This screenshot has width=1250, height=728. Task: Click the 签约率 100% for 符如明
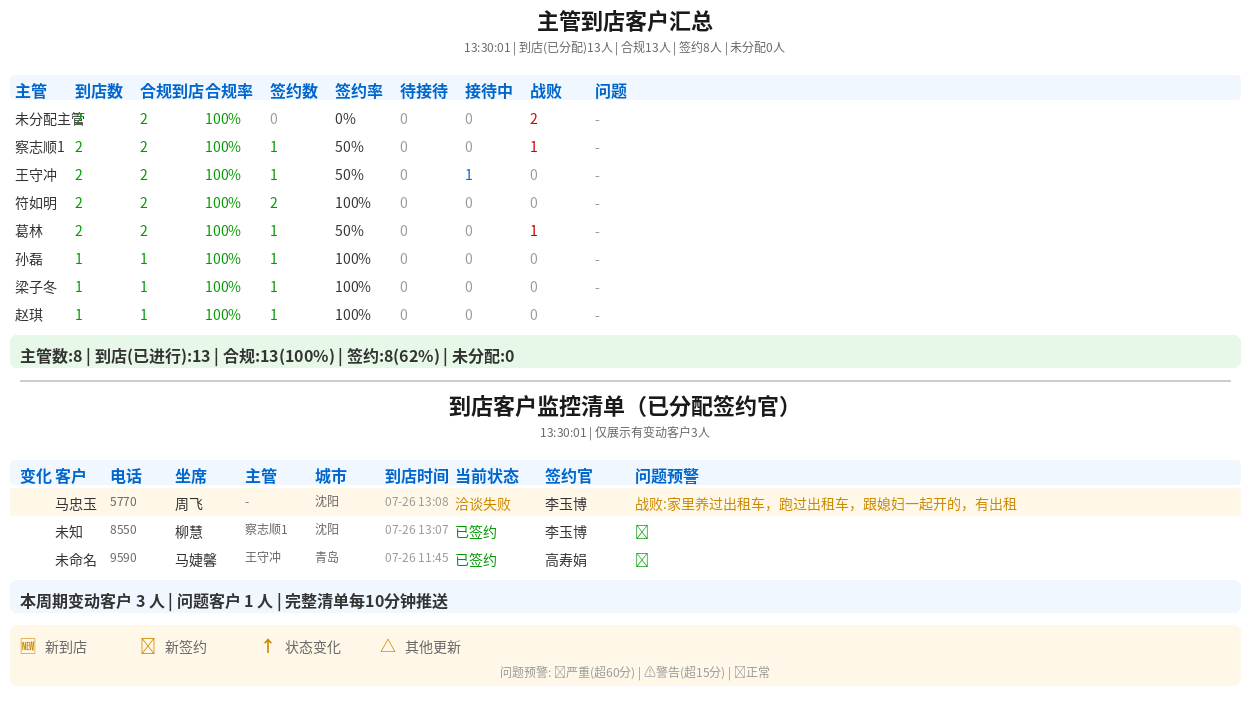[x=353, y=203]
